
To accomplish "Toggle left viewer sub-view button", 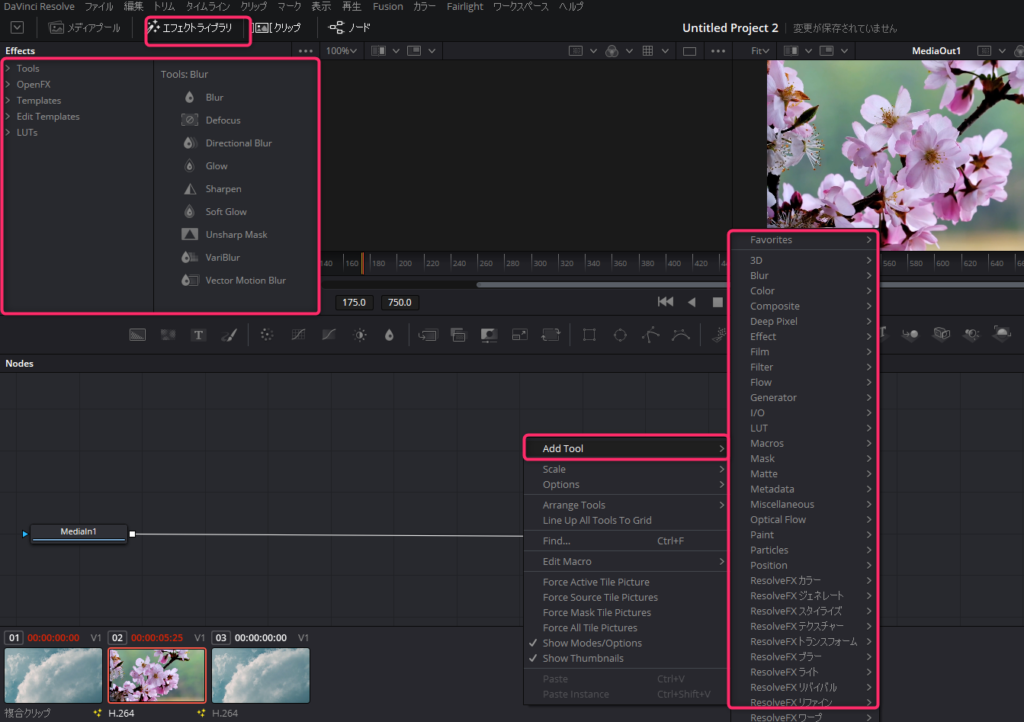I will (x=414, y=51).
